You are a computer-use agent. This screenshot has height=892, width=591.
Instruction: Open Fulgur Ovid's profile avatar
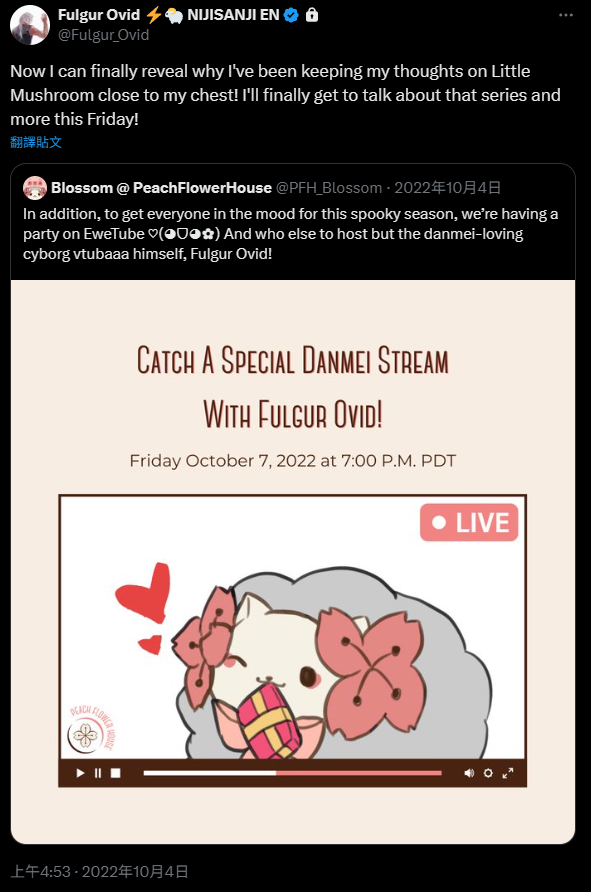click(x=30, y=25)
